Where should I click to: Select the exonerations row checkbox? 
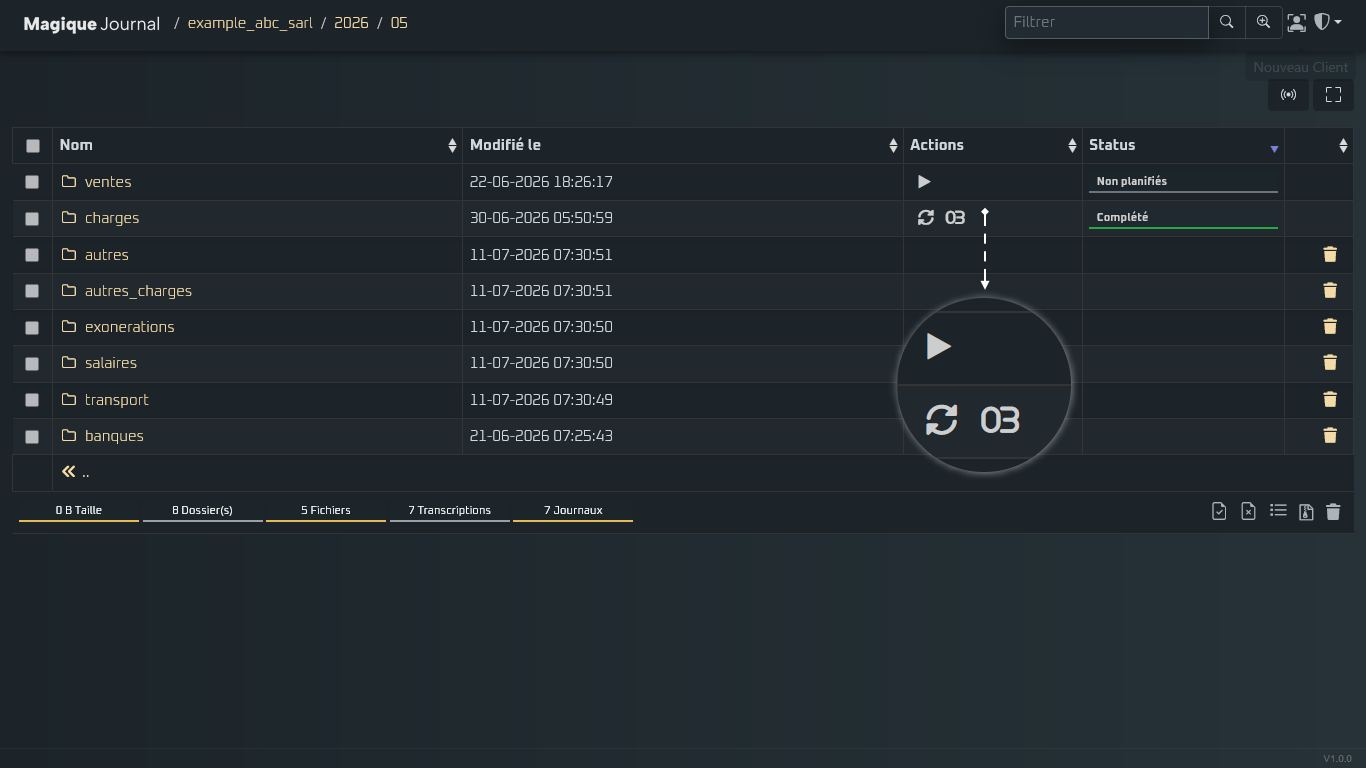tap(32, 327)
